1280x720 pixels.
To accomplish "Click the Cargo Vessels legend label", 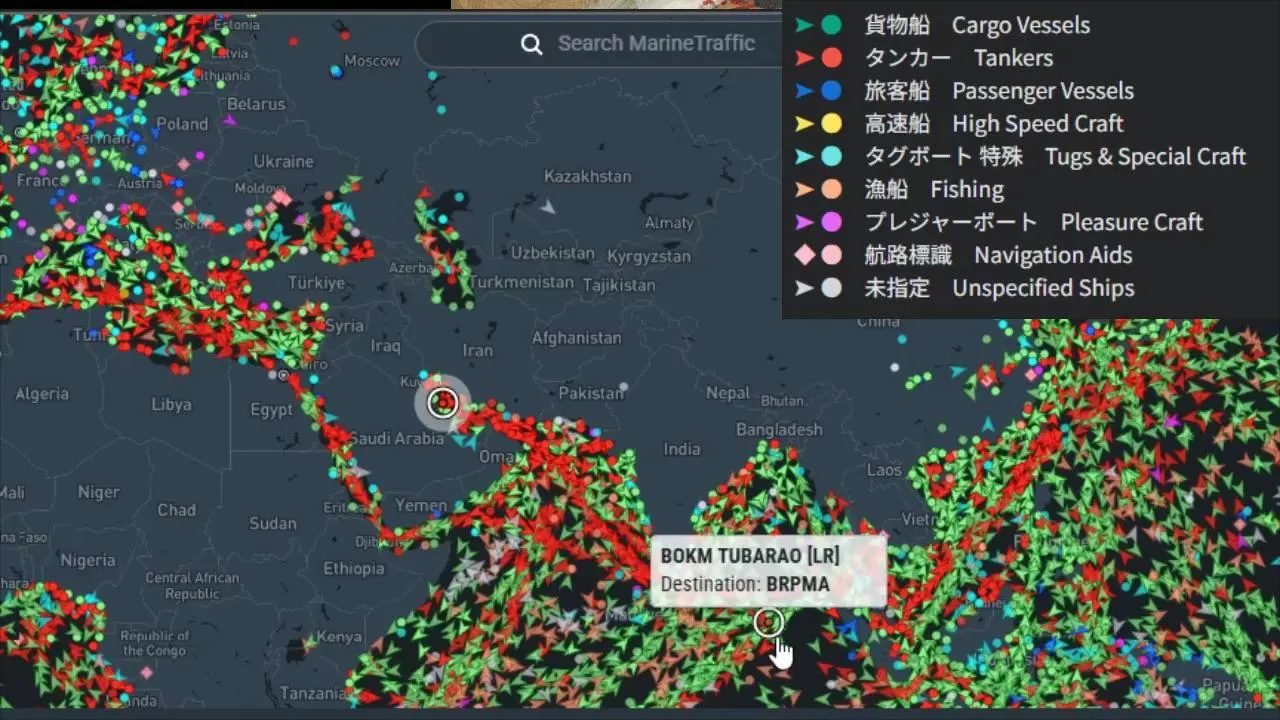I will 1021,25.
